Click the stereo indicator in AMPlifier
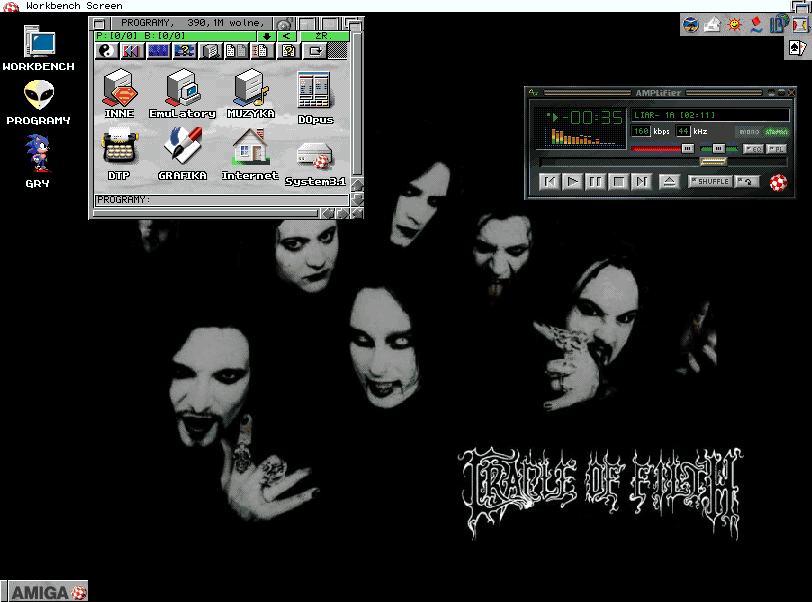Viewport: 812px width, 602px height. [776, 132]
